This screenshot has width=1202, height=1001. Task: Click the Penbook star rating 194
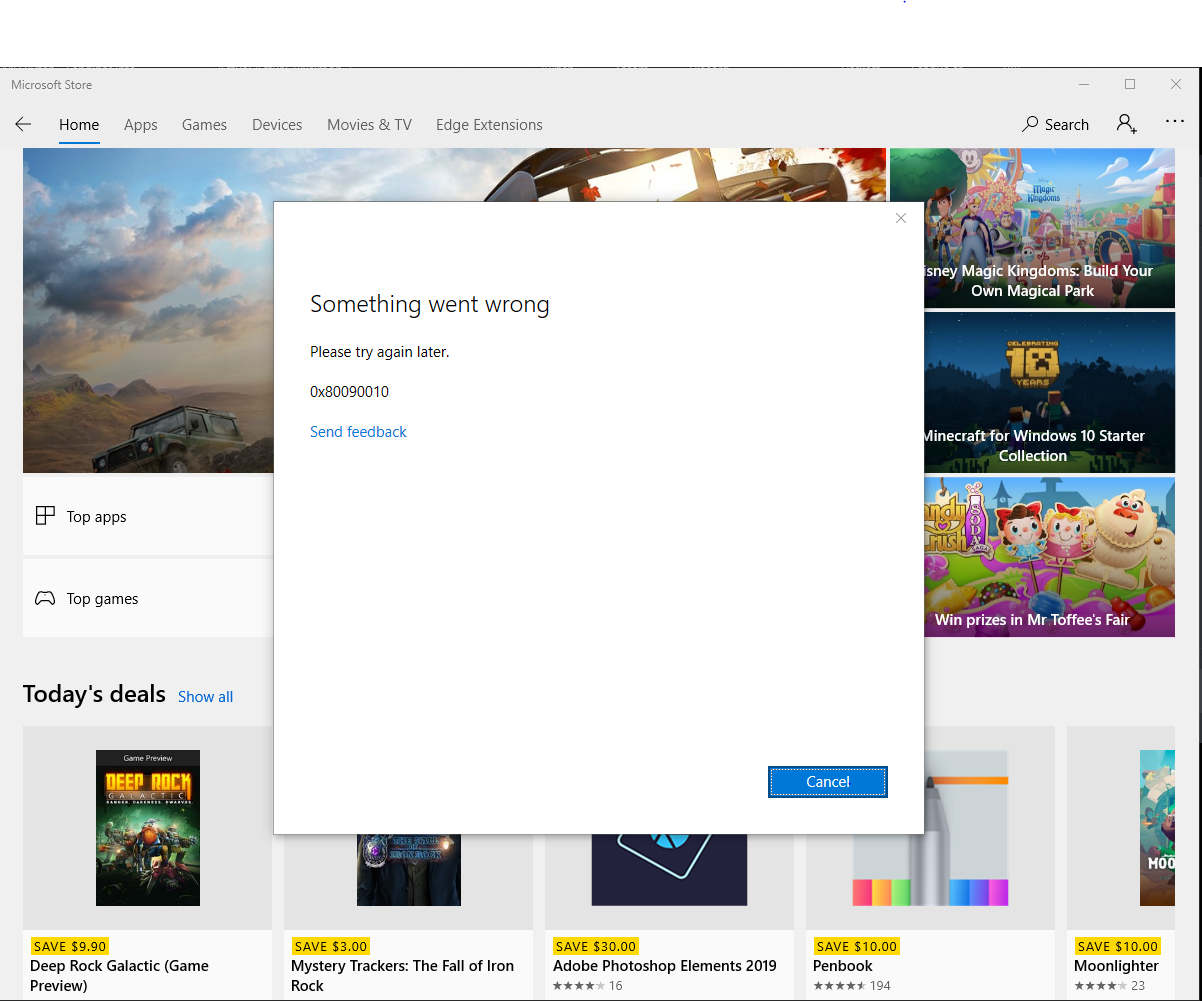(852, 986)
